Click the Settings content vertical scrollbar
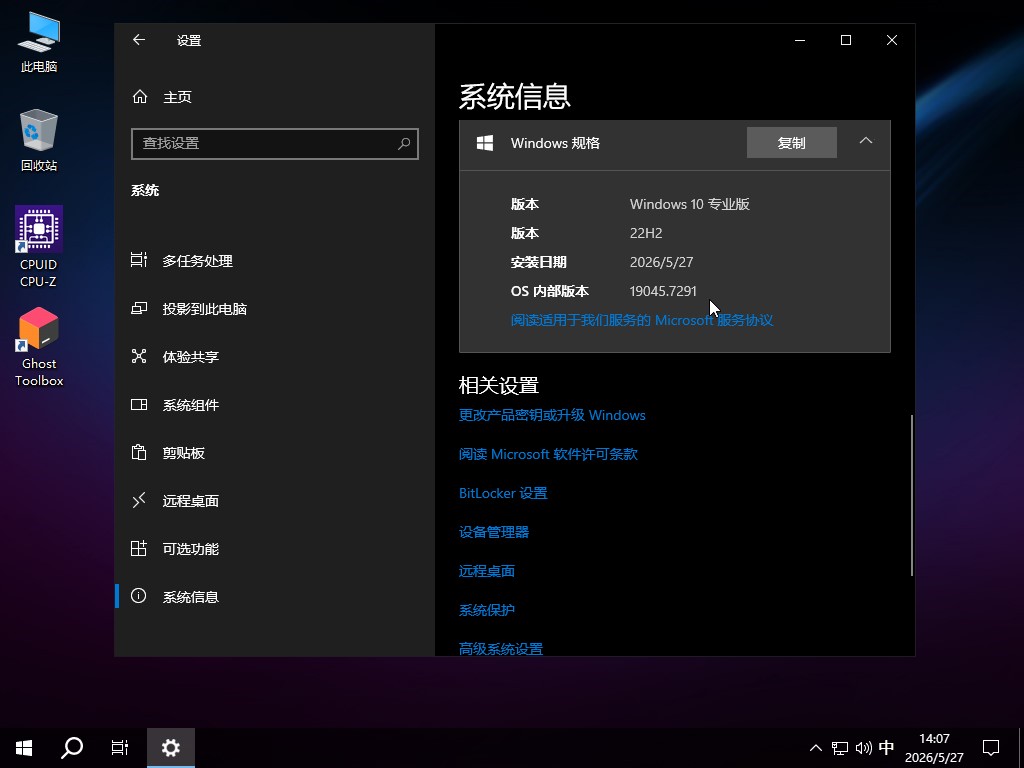 tap(912, 495)
